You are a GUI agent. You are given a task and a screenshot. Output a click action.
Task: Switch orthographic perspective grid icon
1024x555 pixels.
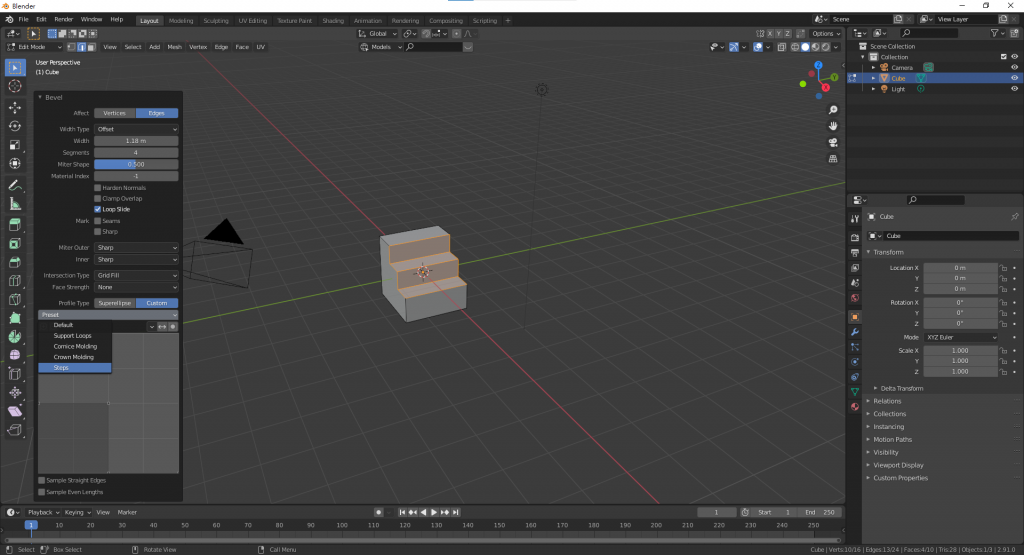point(833,159)
